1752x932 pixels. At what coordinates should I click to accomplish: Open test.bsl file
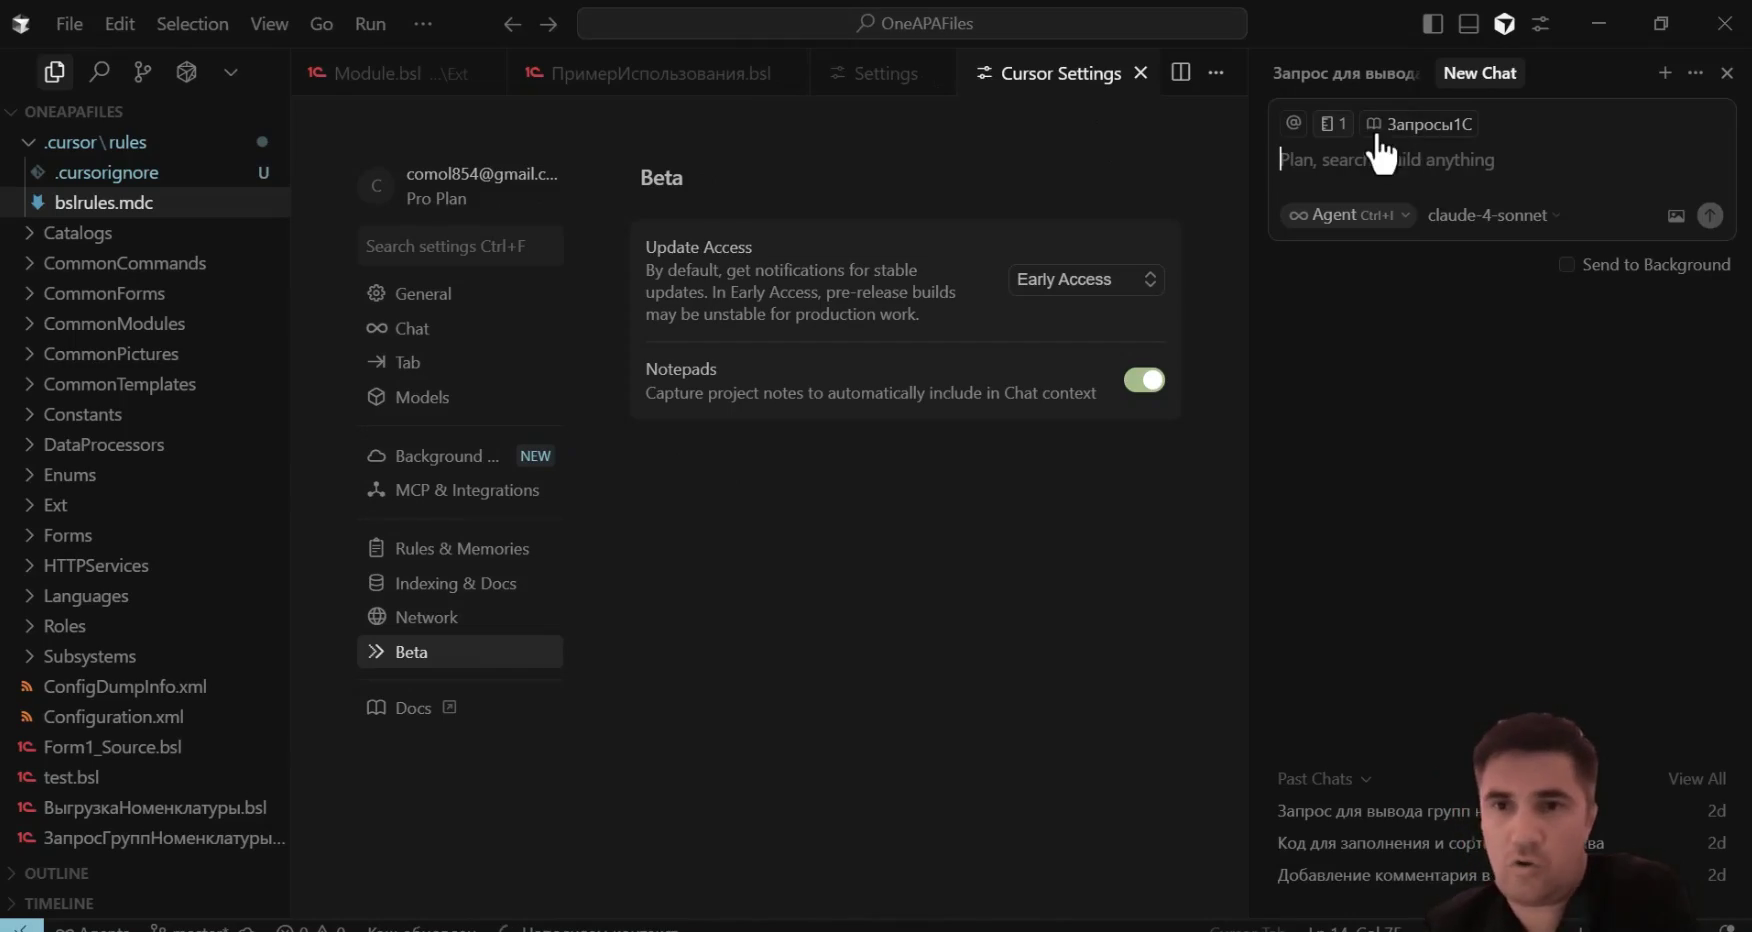tap(145, 777)
